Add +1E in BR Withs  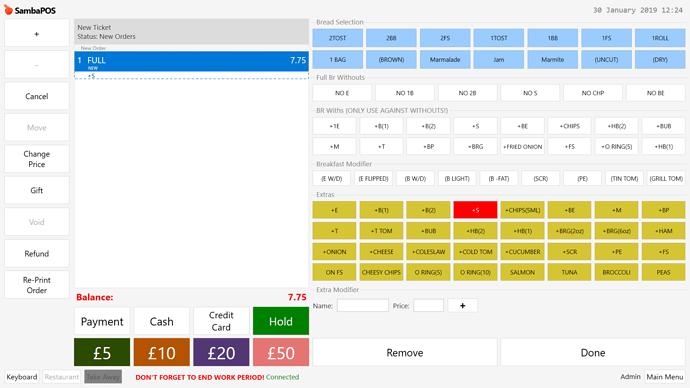[x=334, y=126]
